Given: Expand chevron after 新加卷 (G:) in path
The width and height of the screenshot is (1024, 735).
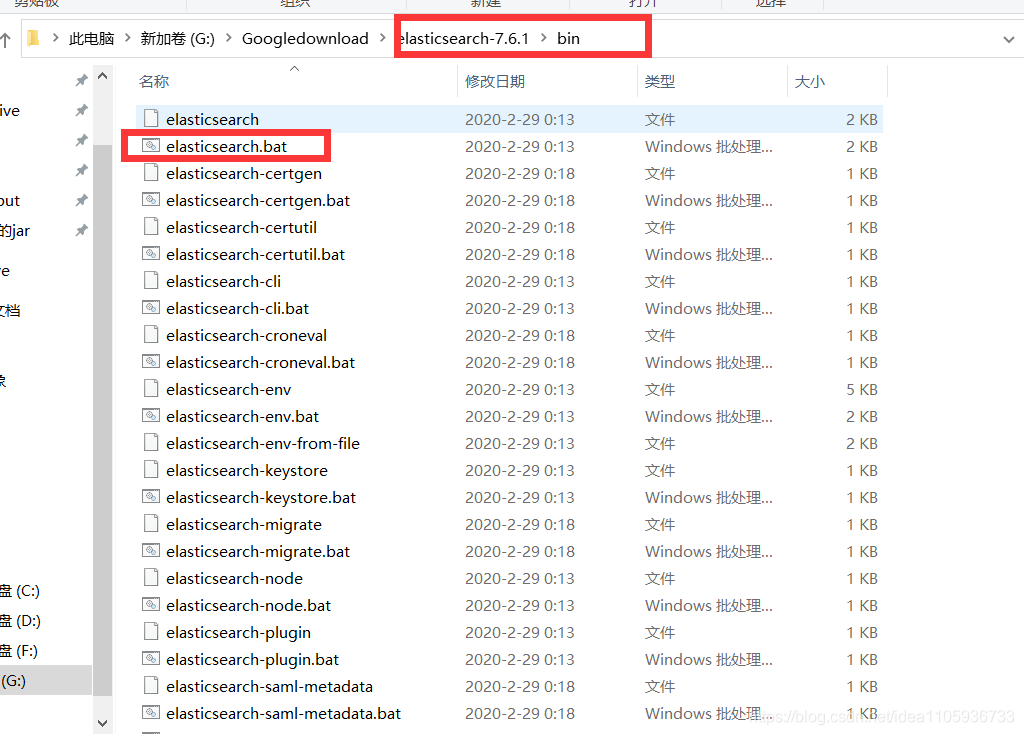Looking at the screenshot, I should 229,39.
